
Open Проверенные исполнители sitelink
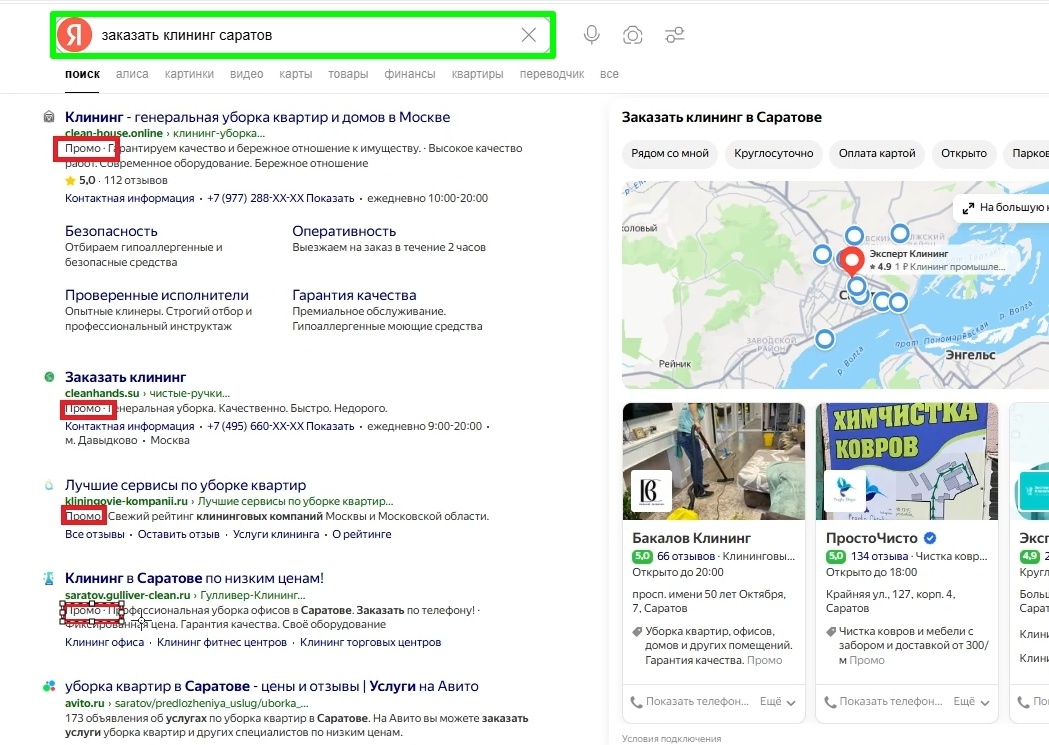pos(157,296)
